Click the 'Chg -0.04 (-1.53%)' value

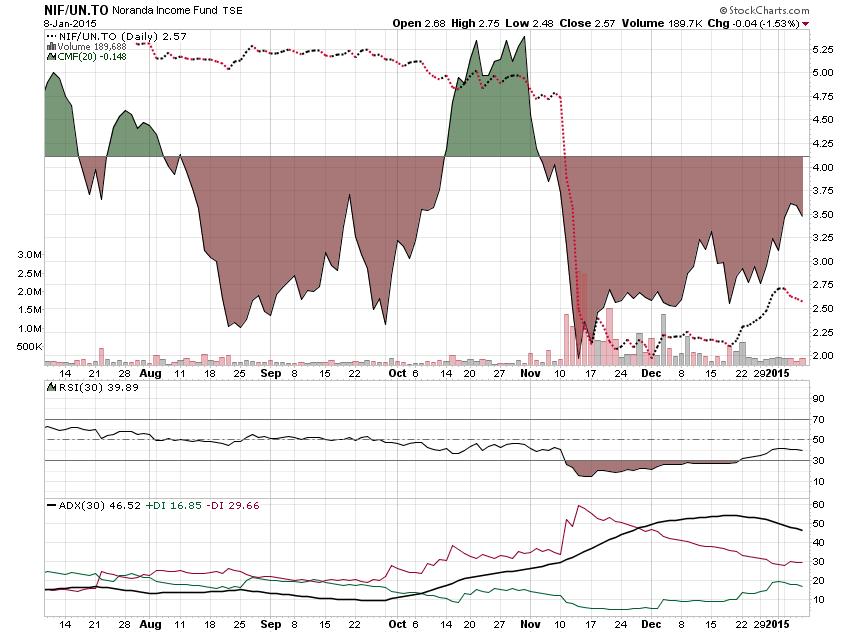coord(754,23)
